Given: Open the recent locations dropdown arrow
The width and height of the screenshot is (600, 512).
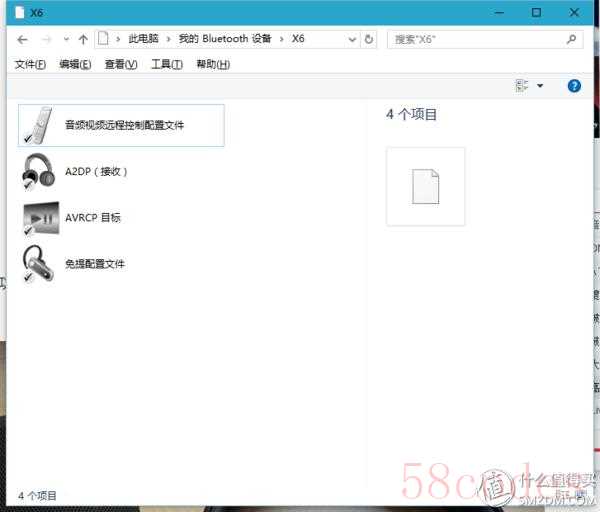Looking at the screenshot, I should point(66,40).
